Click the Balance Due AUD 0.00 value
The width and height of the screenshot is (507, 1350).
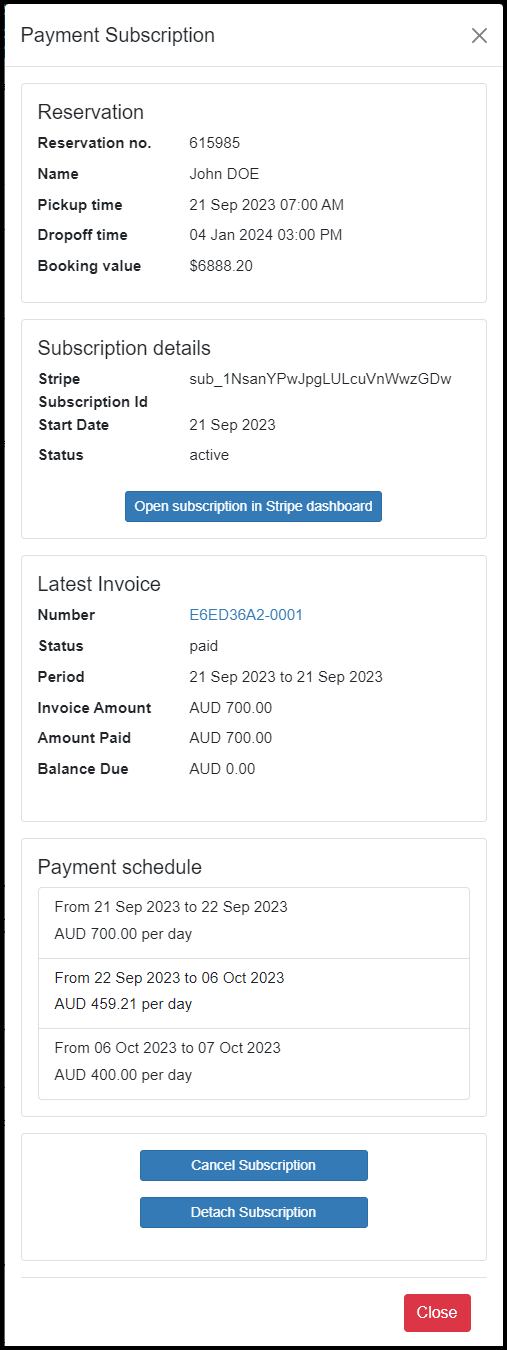coord(222,769)
